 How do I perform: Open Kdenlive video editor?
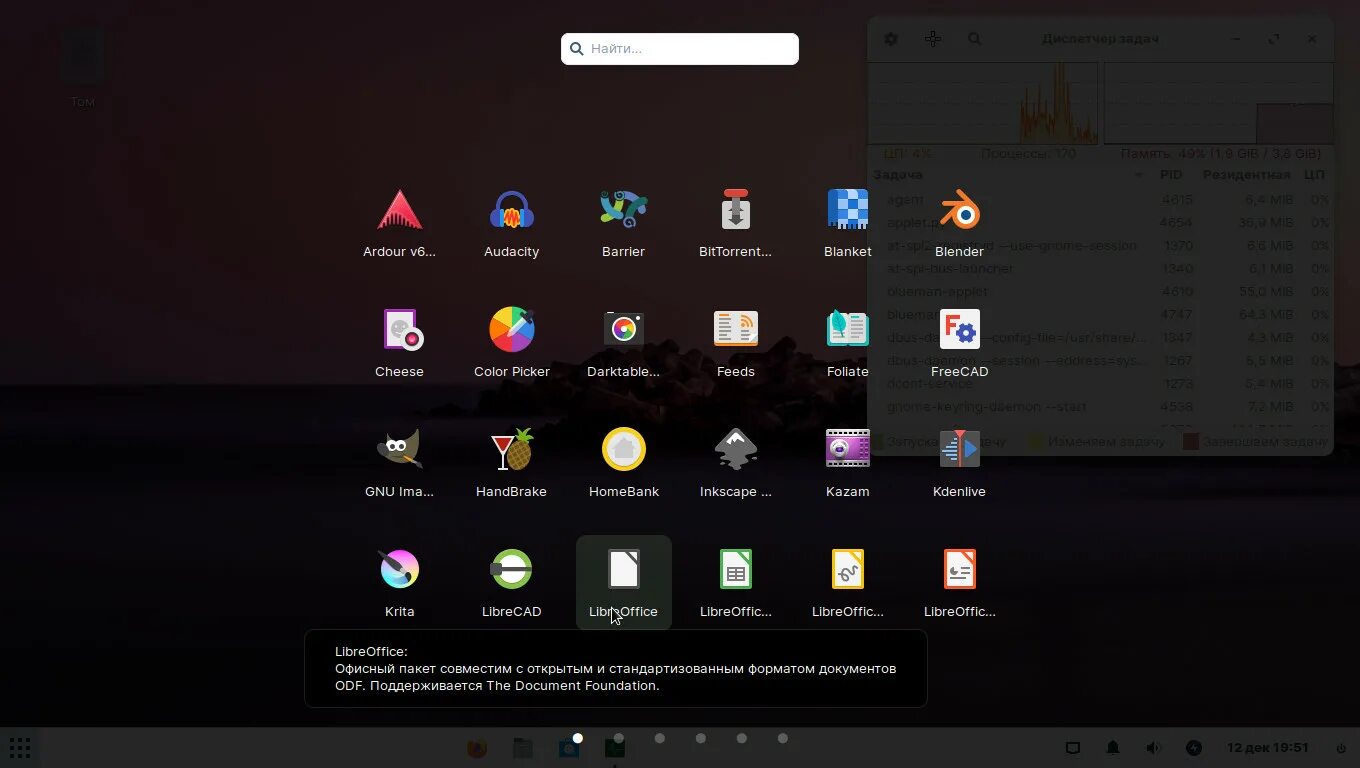coord(959,463)
